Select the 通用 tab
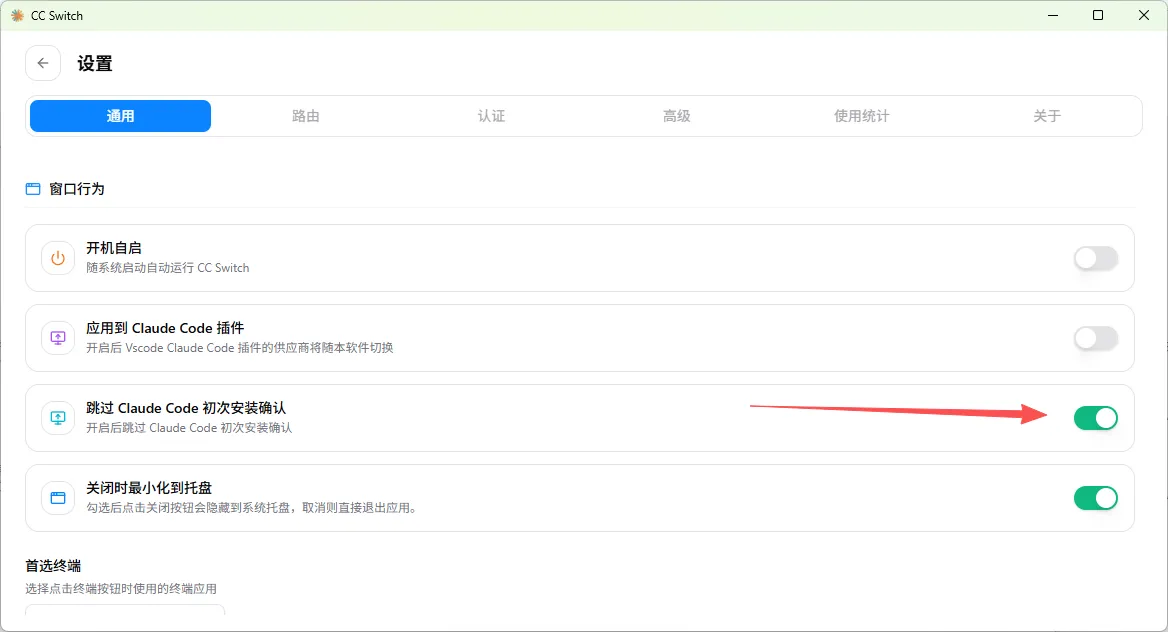 coord(120,116)
